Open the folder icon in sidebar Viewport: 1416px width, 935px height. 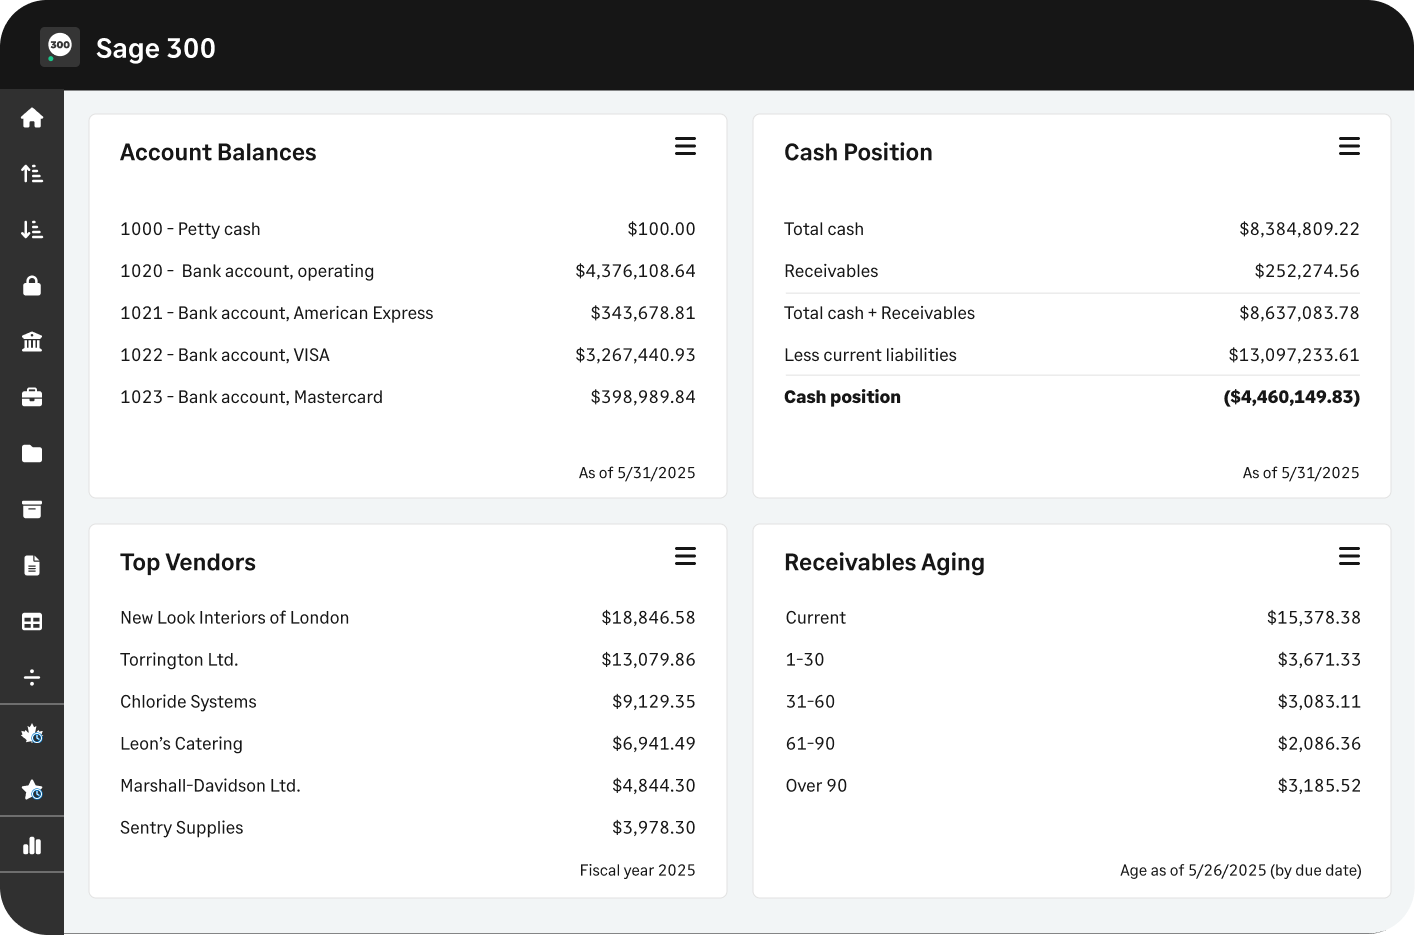click(x=32, y=454)
